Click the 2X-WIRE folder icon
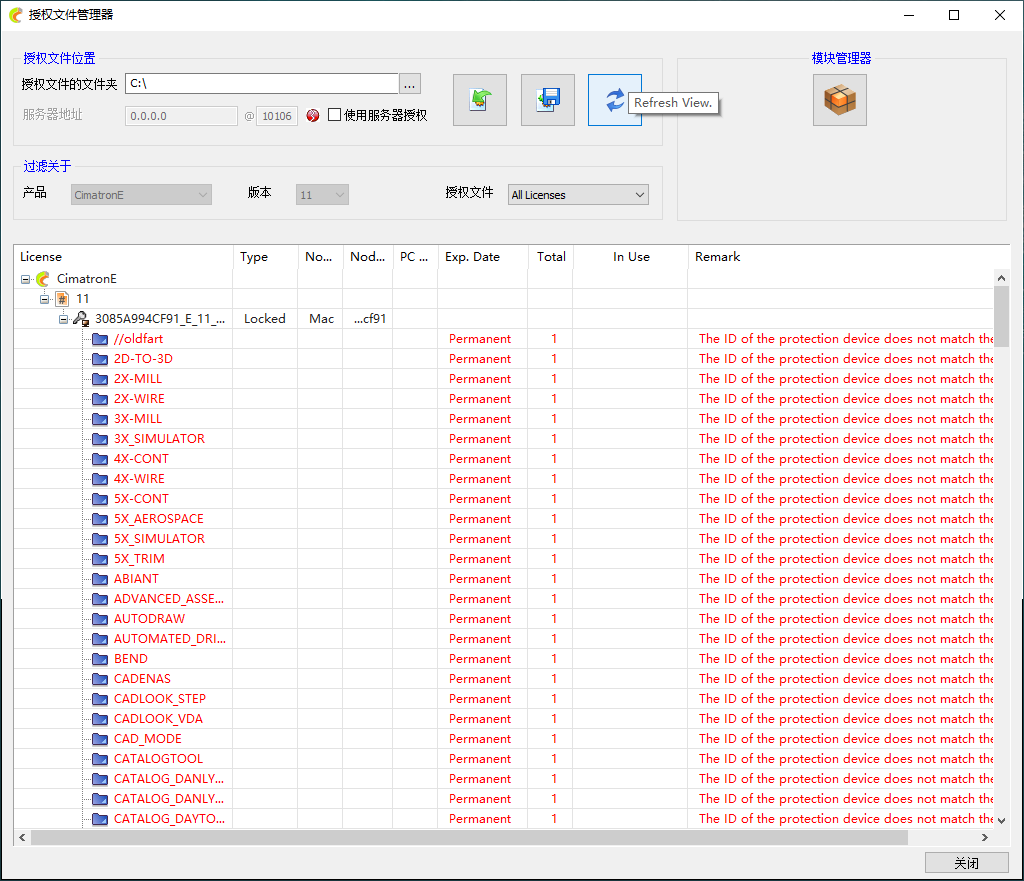The width and height of the screenshot is (1024, 881). 100,399
